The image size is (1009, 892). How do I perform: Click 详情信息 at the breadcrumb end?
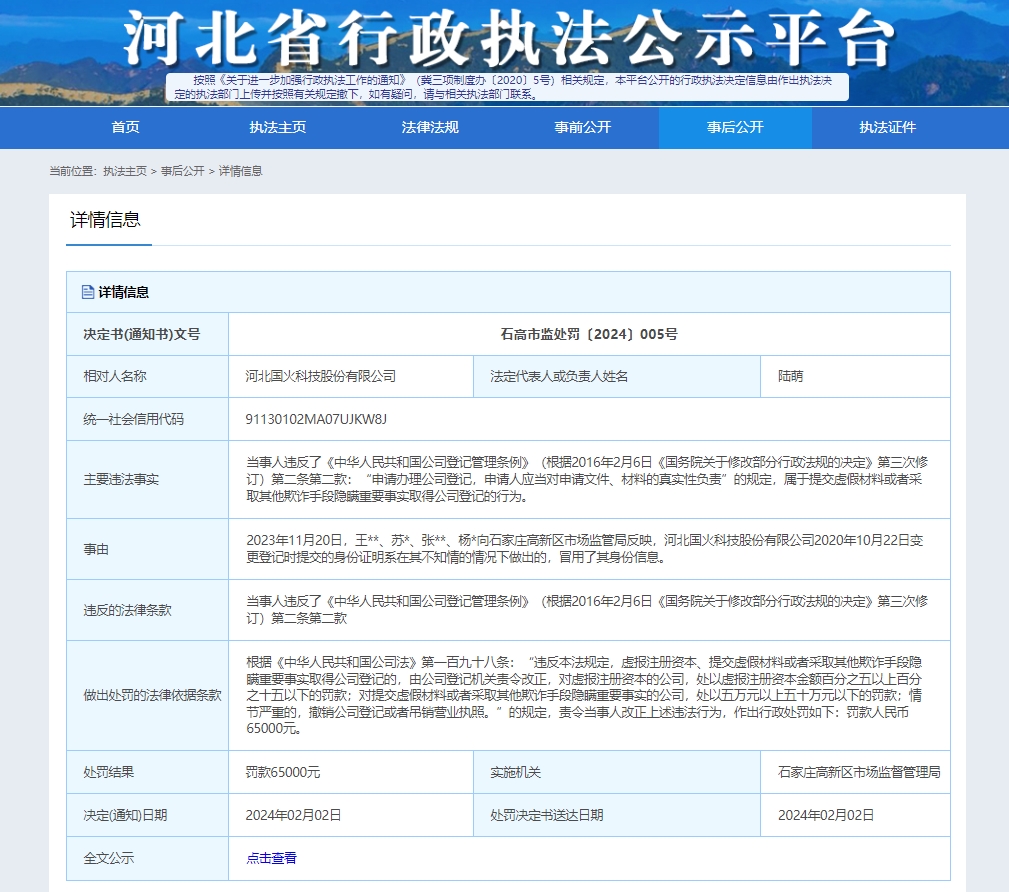[x=241, y=171]
